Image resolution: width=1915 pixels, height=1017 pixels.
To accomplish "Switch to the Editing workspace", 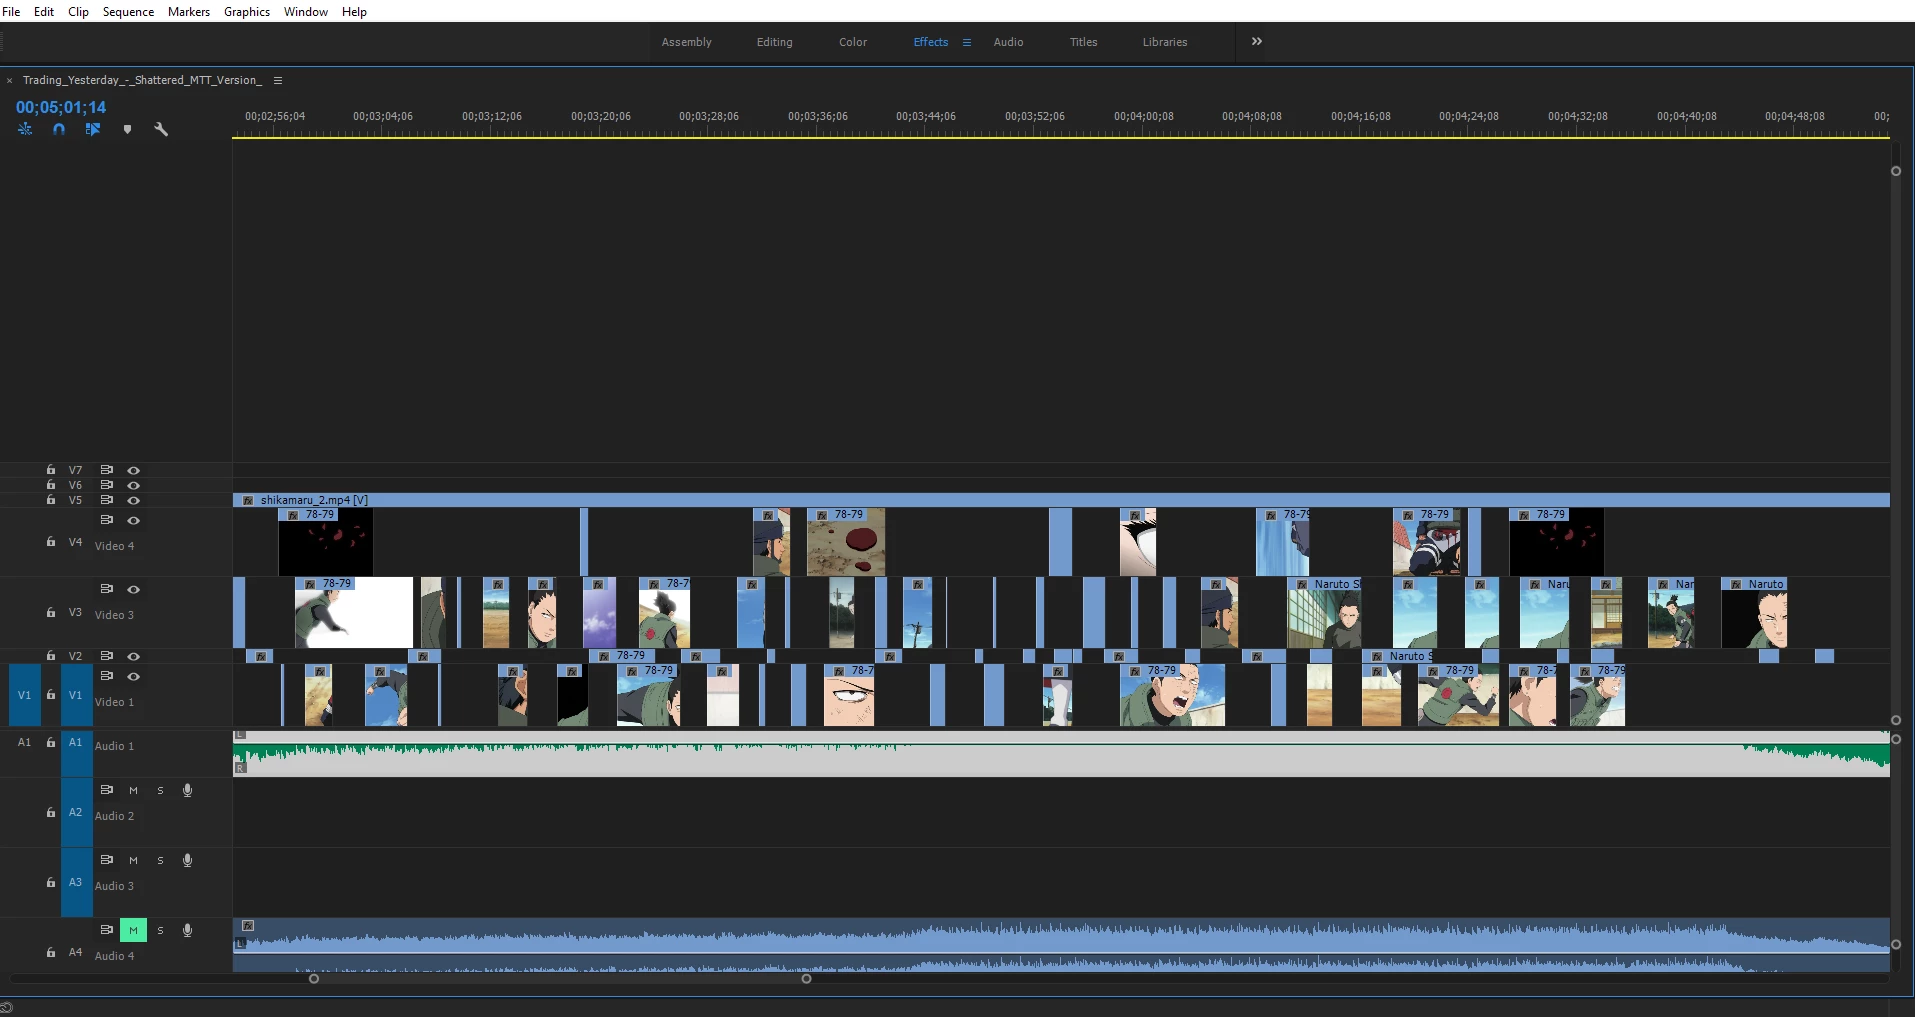I will (774, 42).
